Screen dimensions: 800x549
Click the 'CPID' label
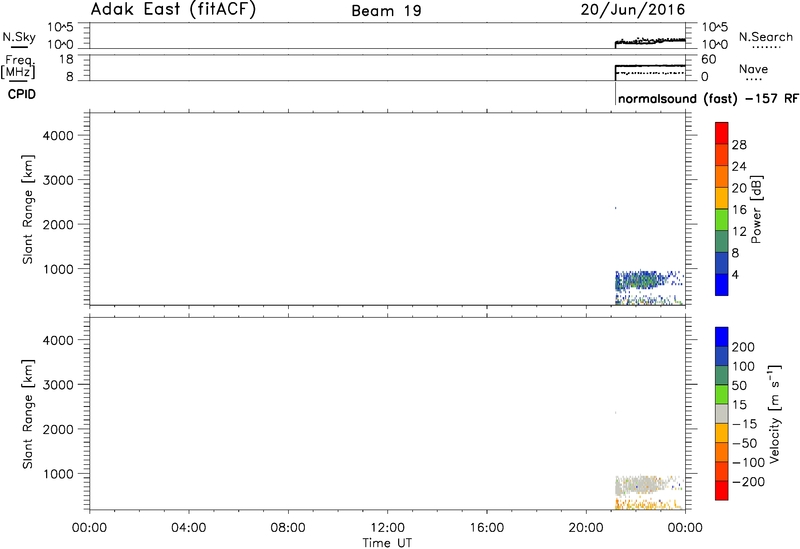click(x=22, y=94)
